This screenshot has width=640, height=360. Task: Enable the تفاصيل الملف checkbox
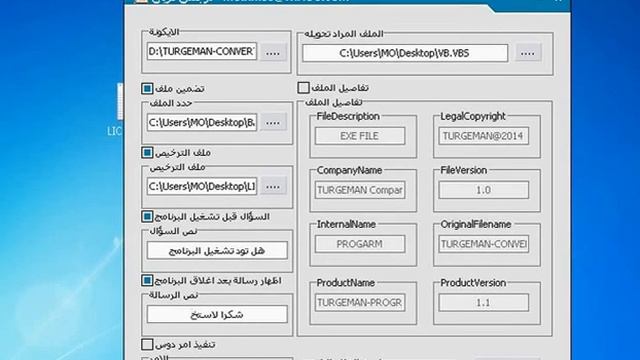pyautogui.click(x=303, y=87)
